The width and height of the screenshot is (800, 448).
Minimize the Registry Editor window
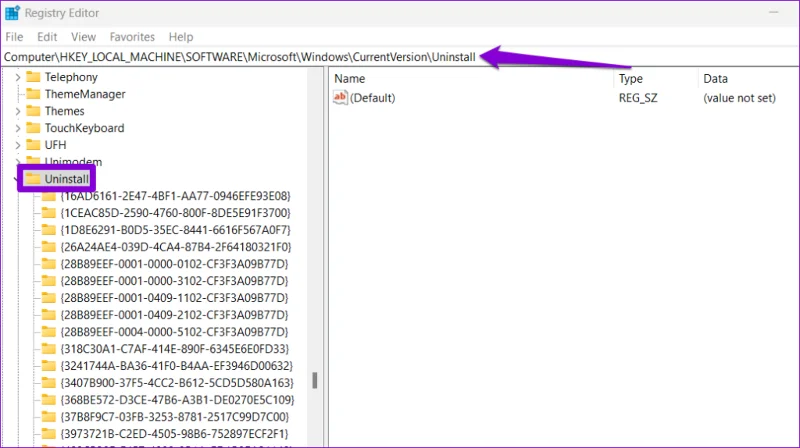point(774,12)
